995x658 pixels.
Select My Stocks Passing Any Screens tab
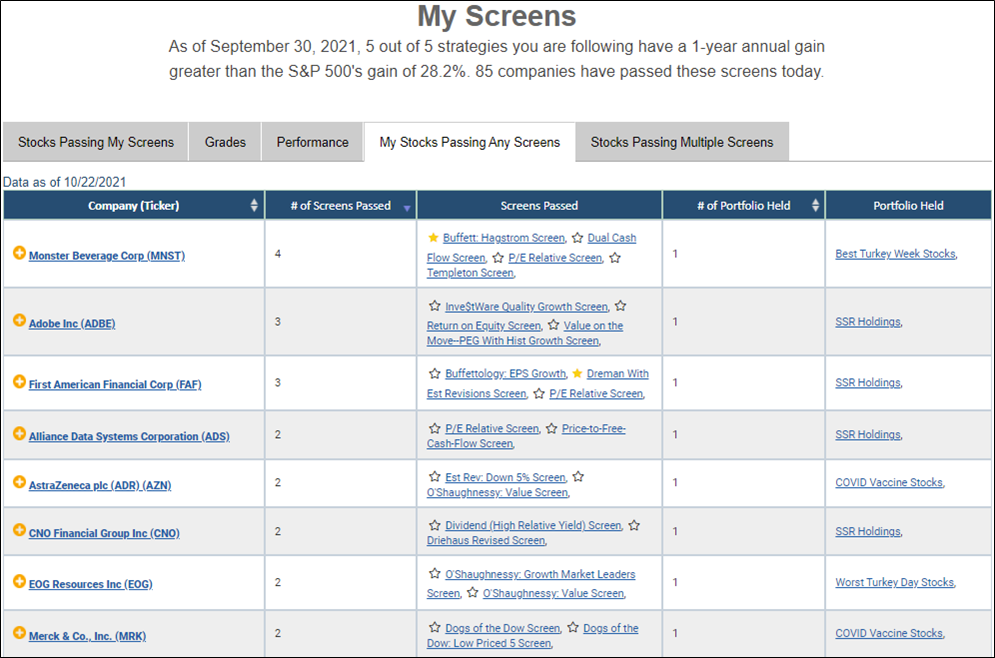(470, 142)
